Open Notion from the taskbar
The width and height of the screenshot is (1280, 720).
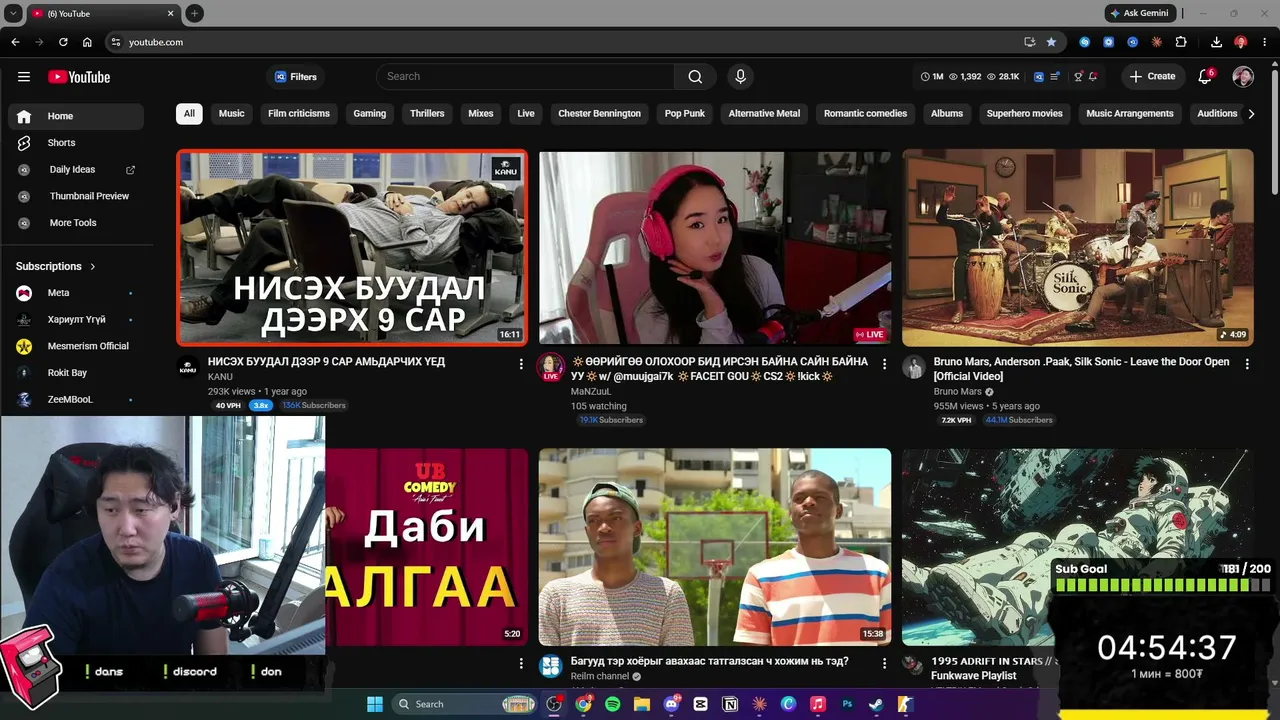click(x=730, y=704)
